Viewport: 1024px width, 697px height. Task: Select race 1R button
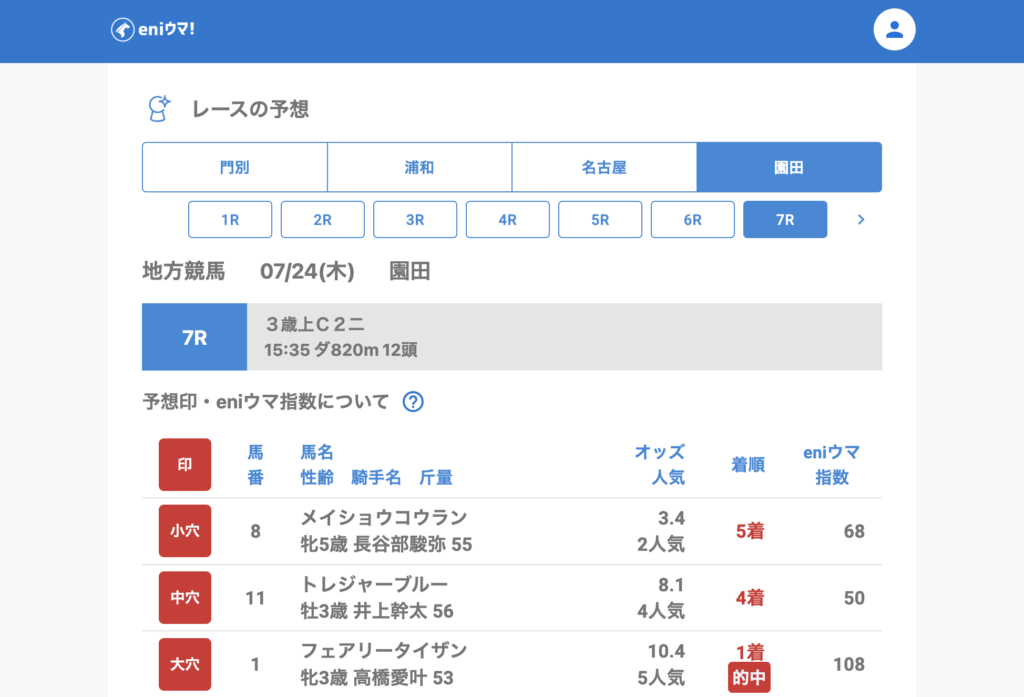(x=230, y=220)
